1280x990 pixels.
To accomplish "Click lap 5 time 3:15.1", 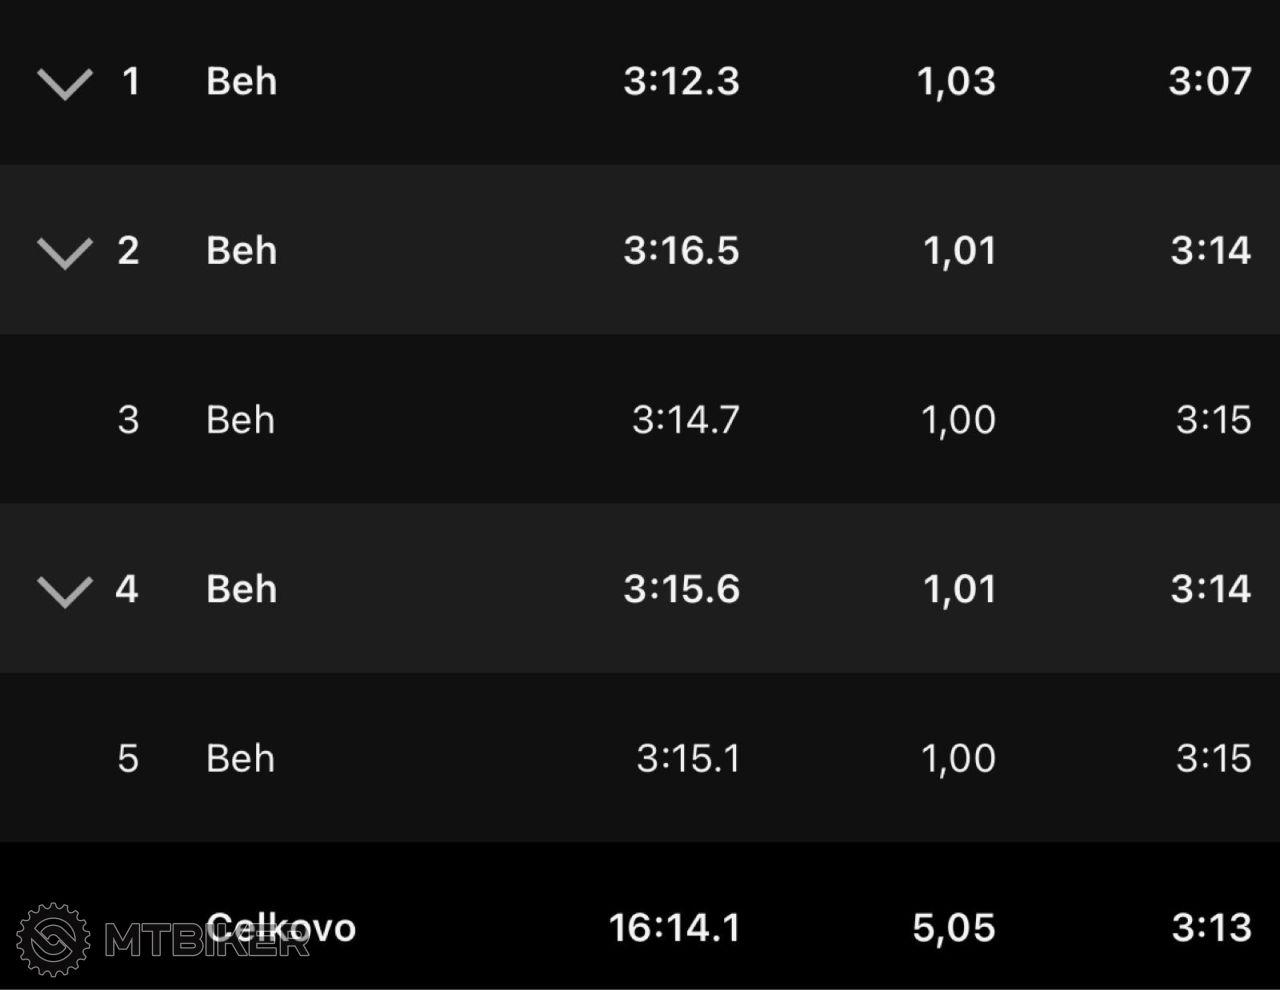I will [x=688, y=758].
